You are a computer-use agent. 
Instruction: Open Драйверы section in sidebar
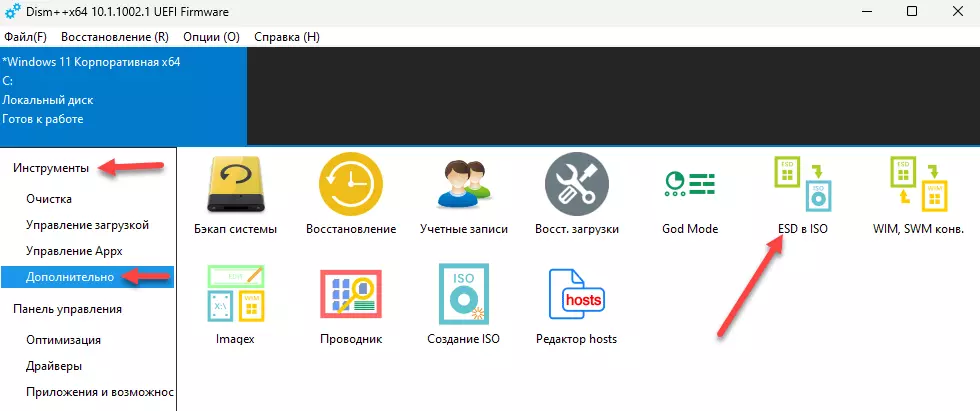tap(54, 366)
